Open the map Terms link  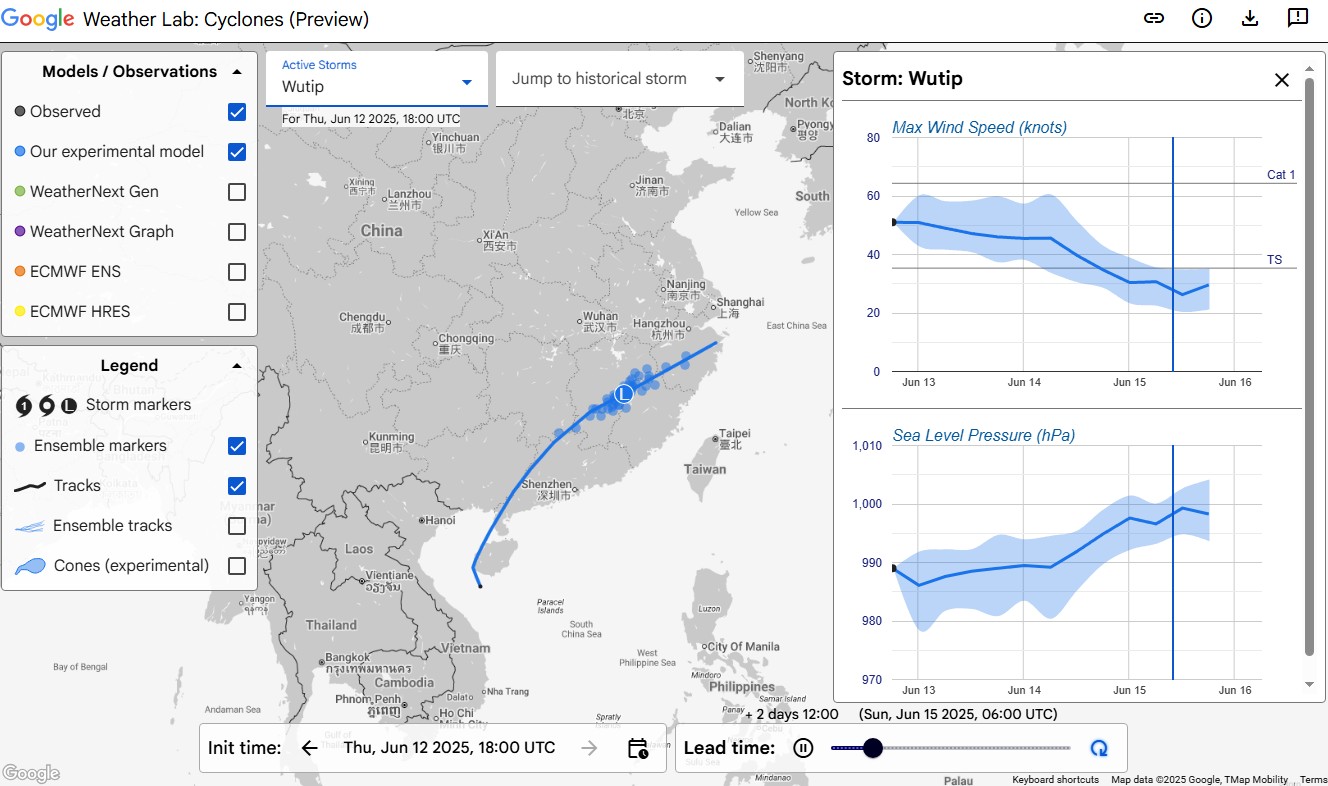(1314, 780)
